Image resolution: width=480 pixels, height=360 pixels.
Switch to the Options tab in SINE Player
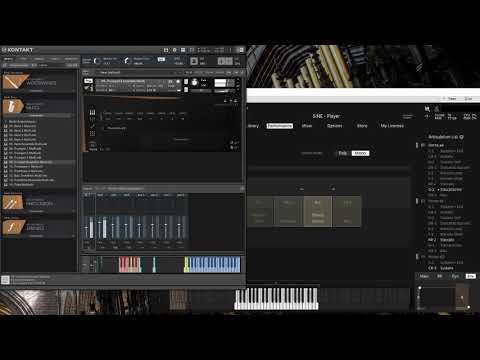click(335, 126)
